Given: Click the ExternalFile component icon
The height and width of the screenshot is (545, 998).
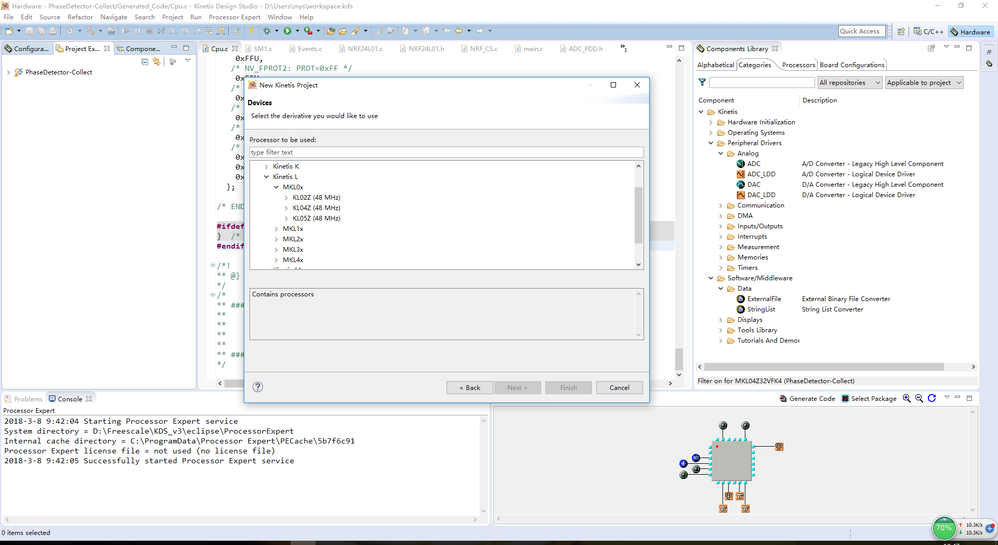Looking at the screenshot, I should 741,299.
